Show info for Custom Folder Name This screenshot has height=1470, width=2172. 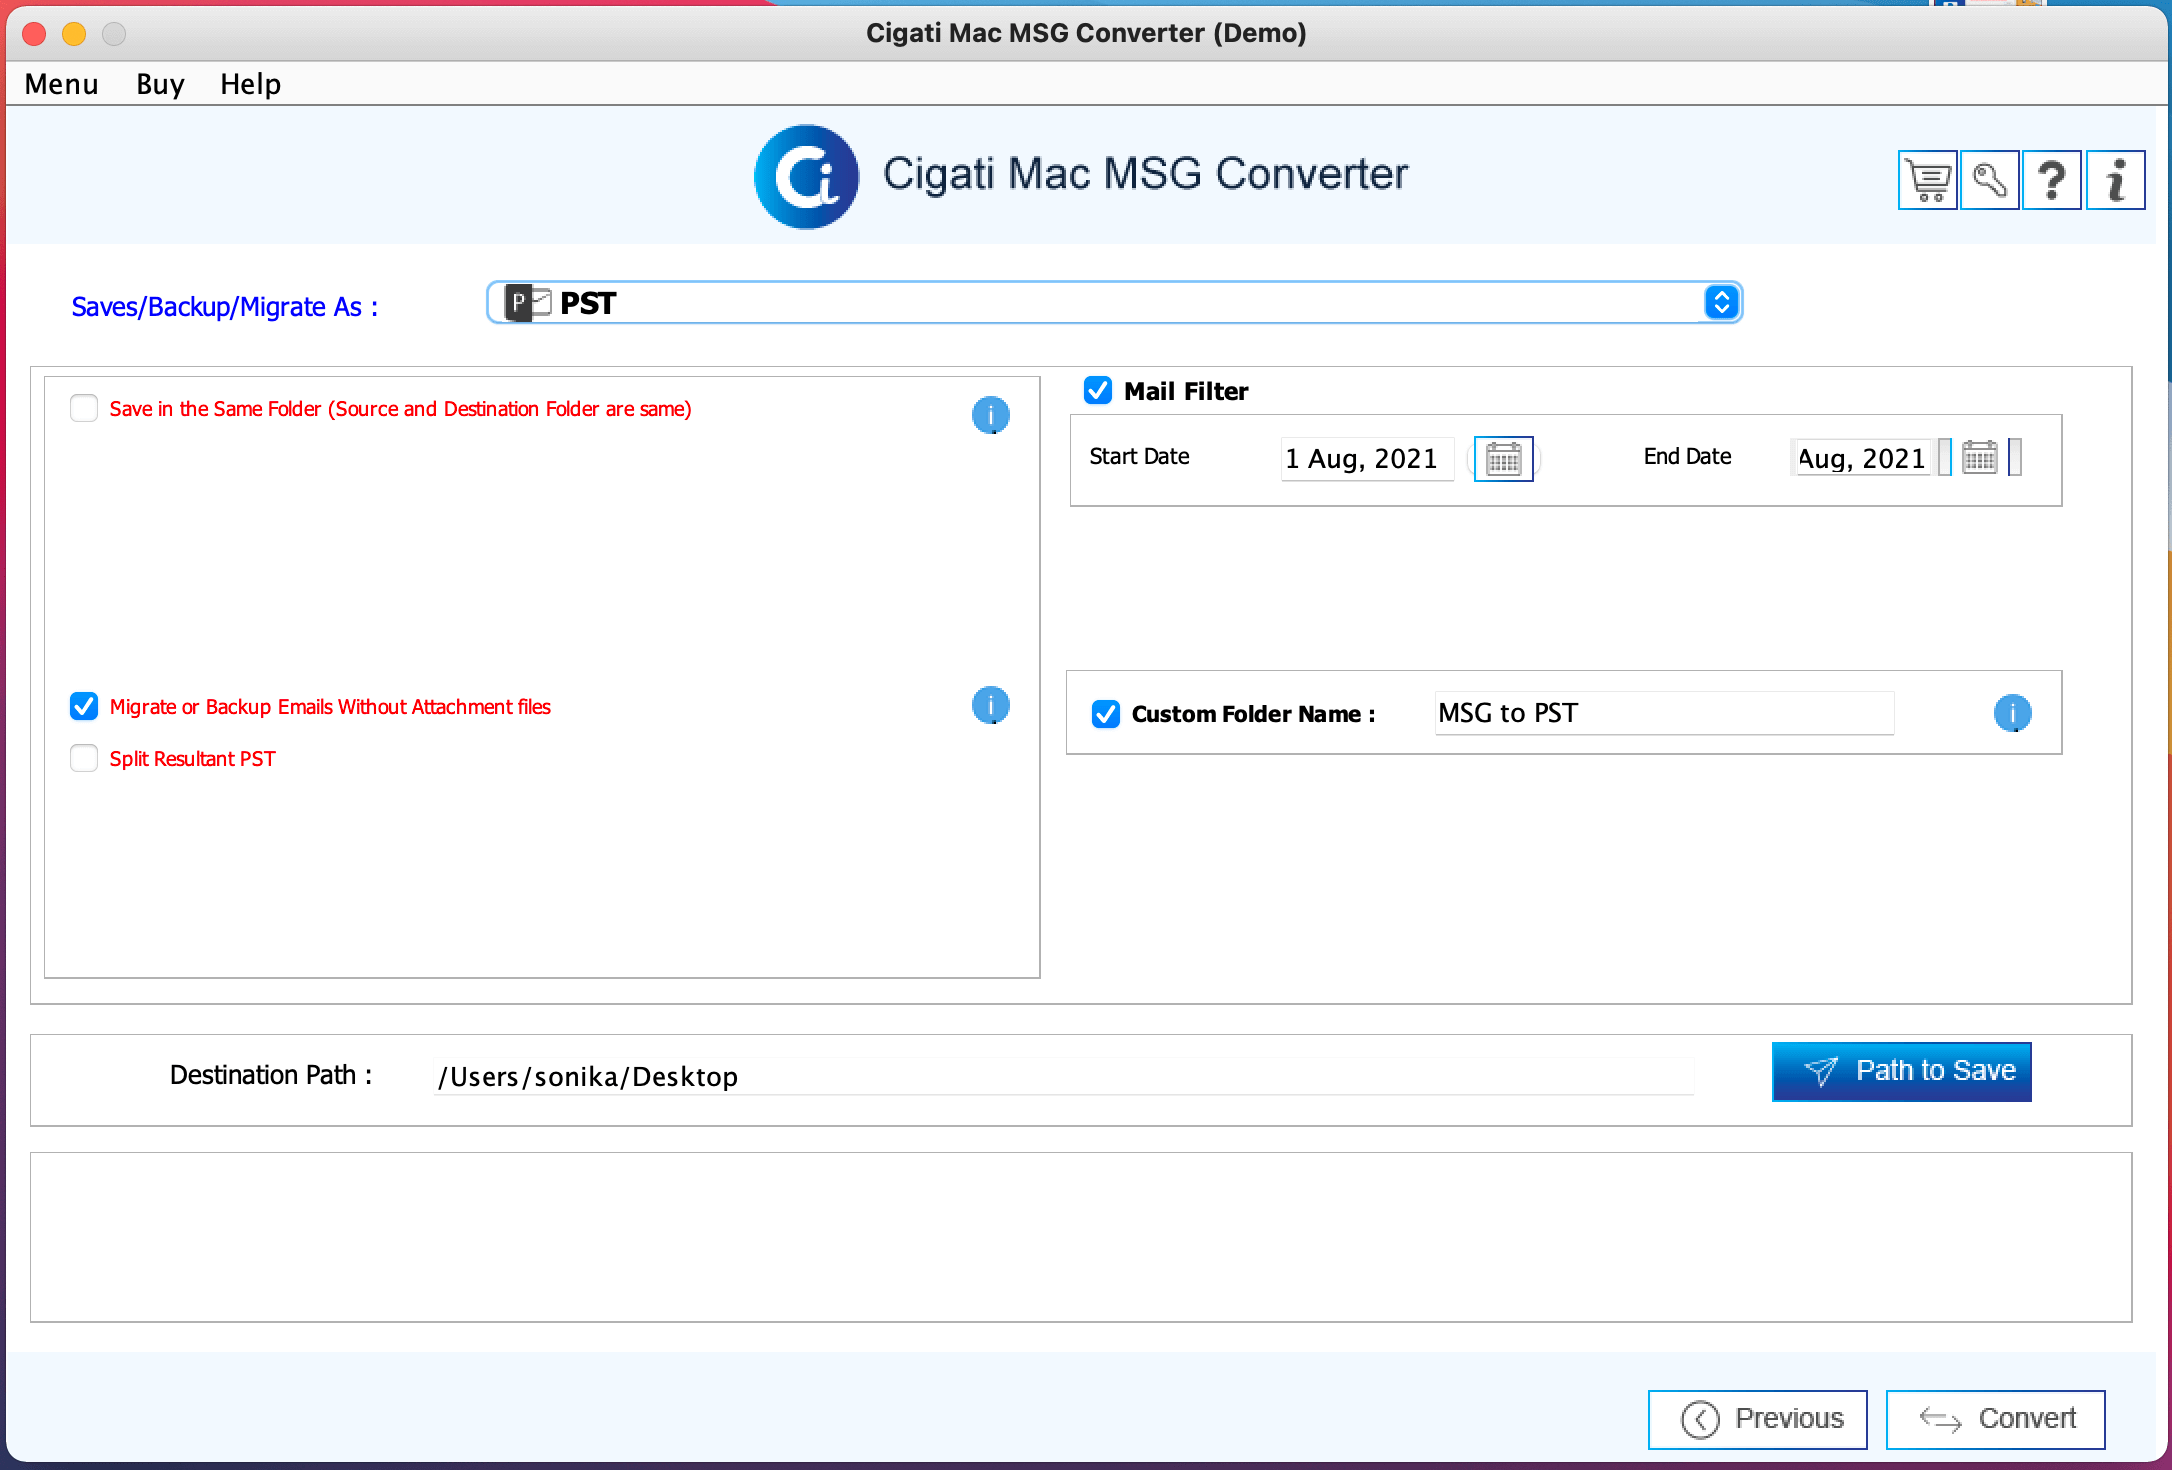coord(2012,713)
